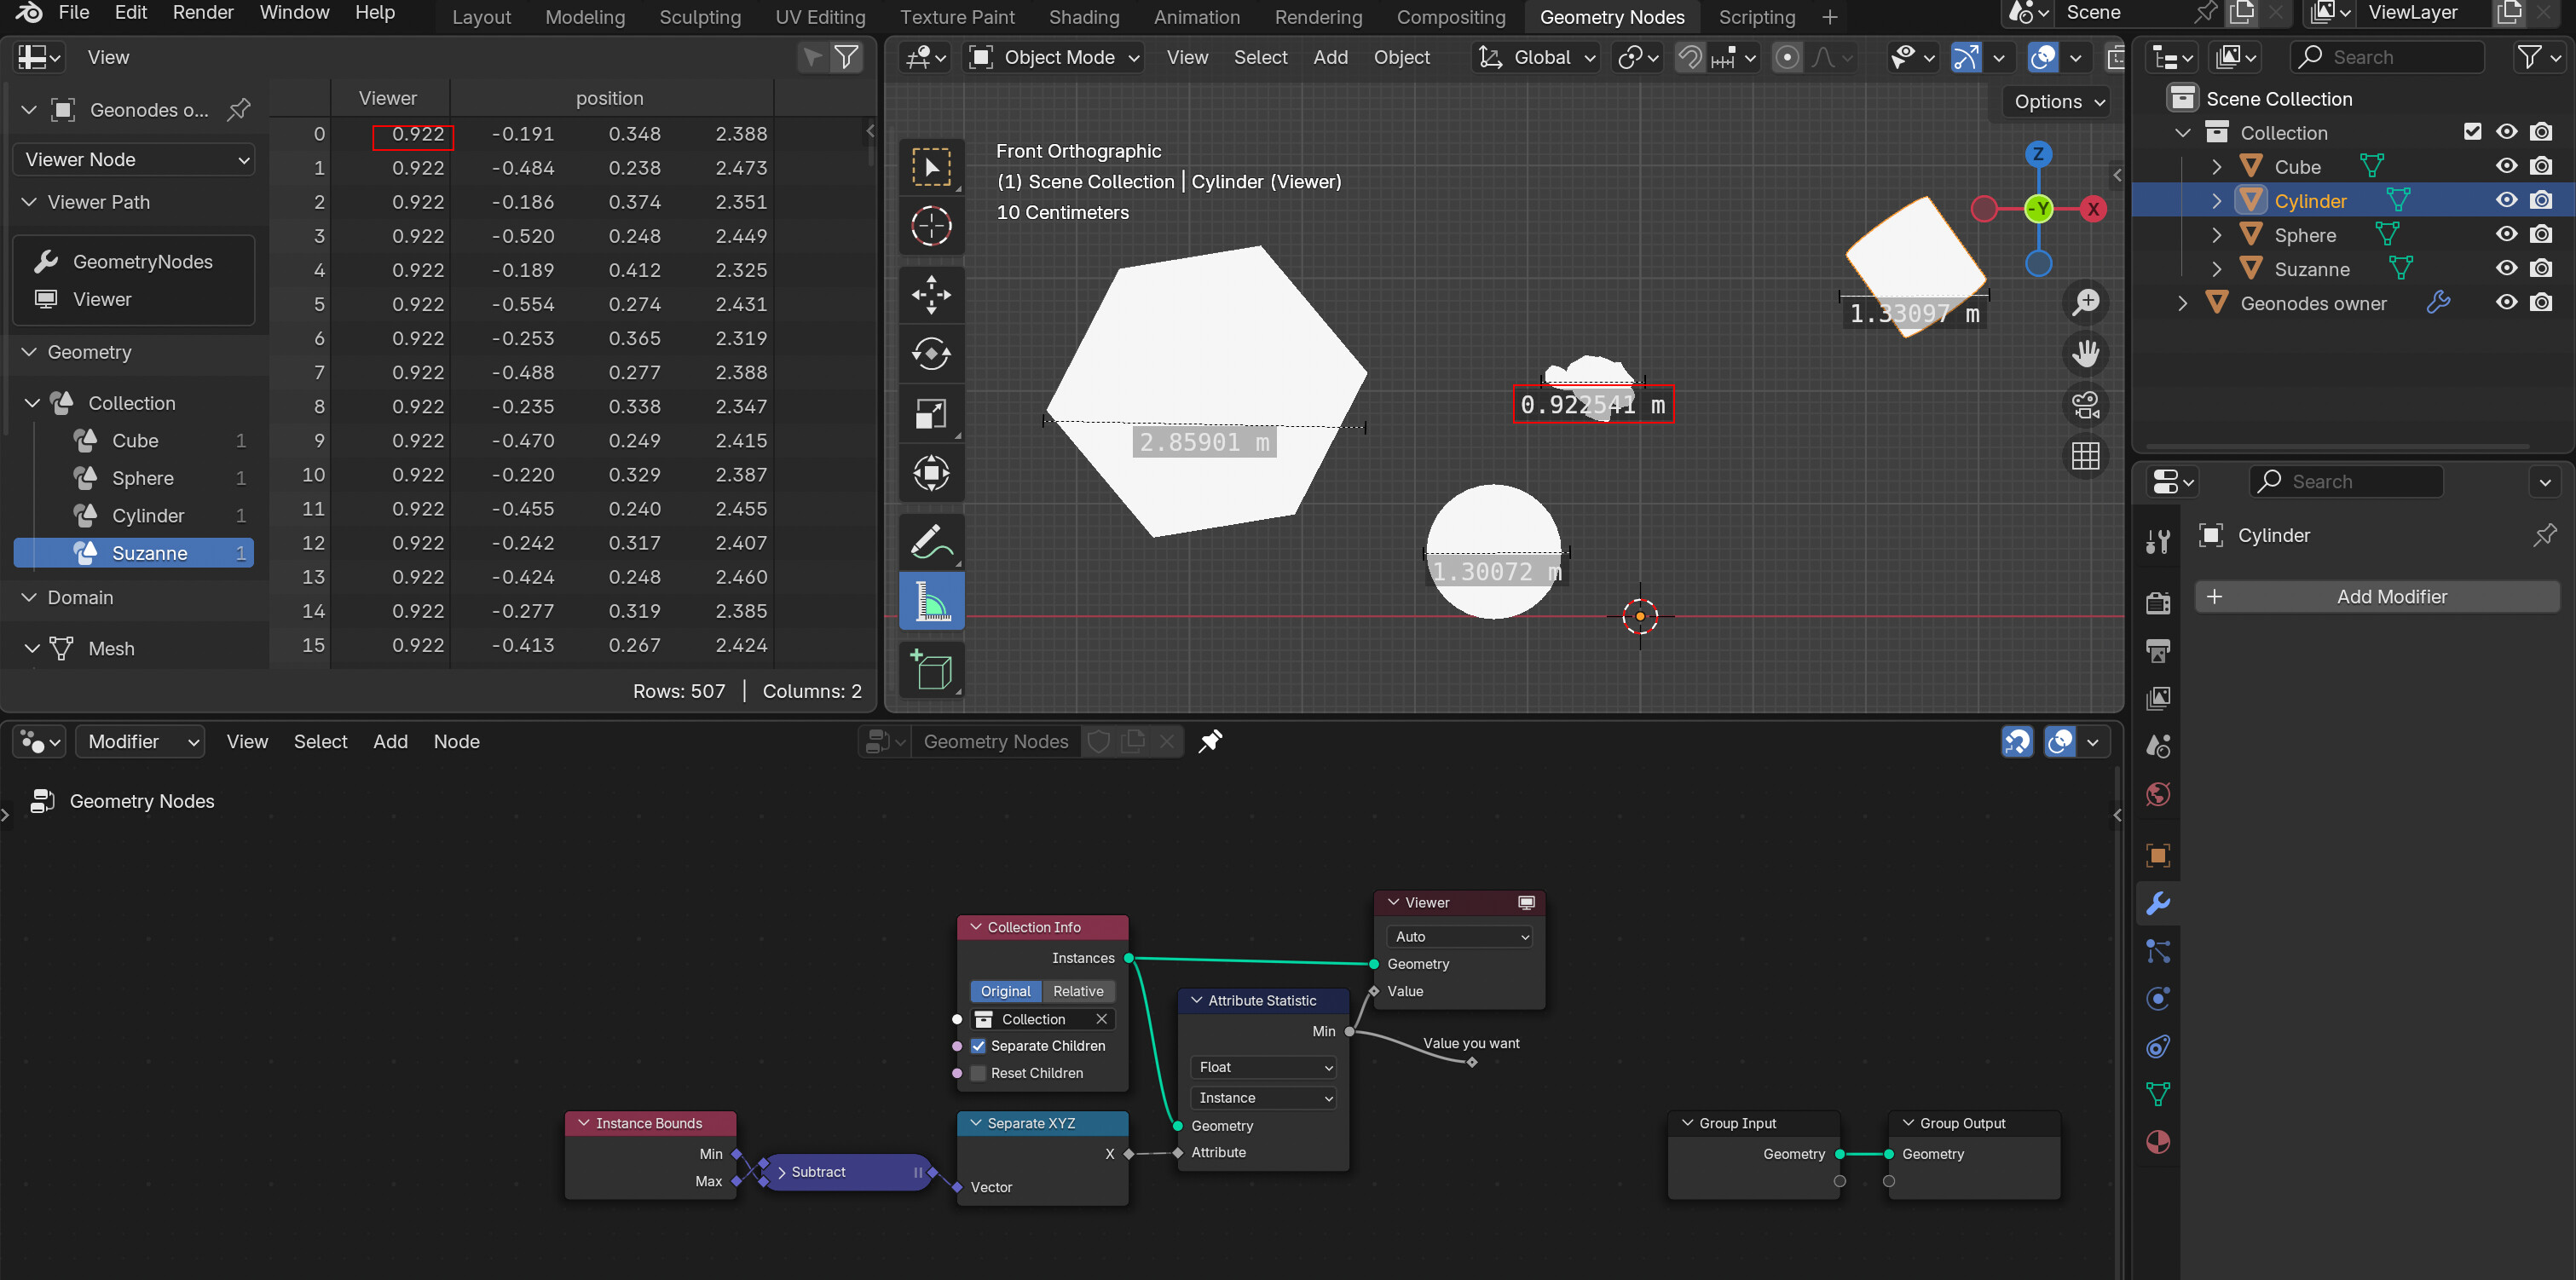Disable render for Suzanne in outliner
The image size is (2576, 1280).
tap(2541, 268)
